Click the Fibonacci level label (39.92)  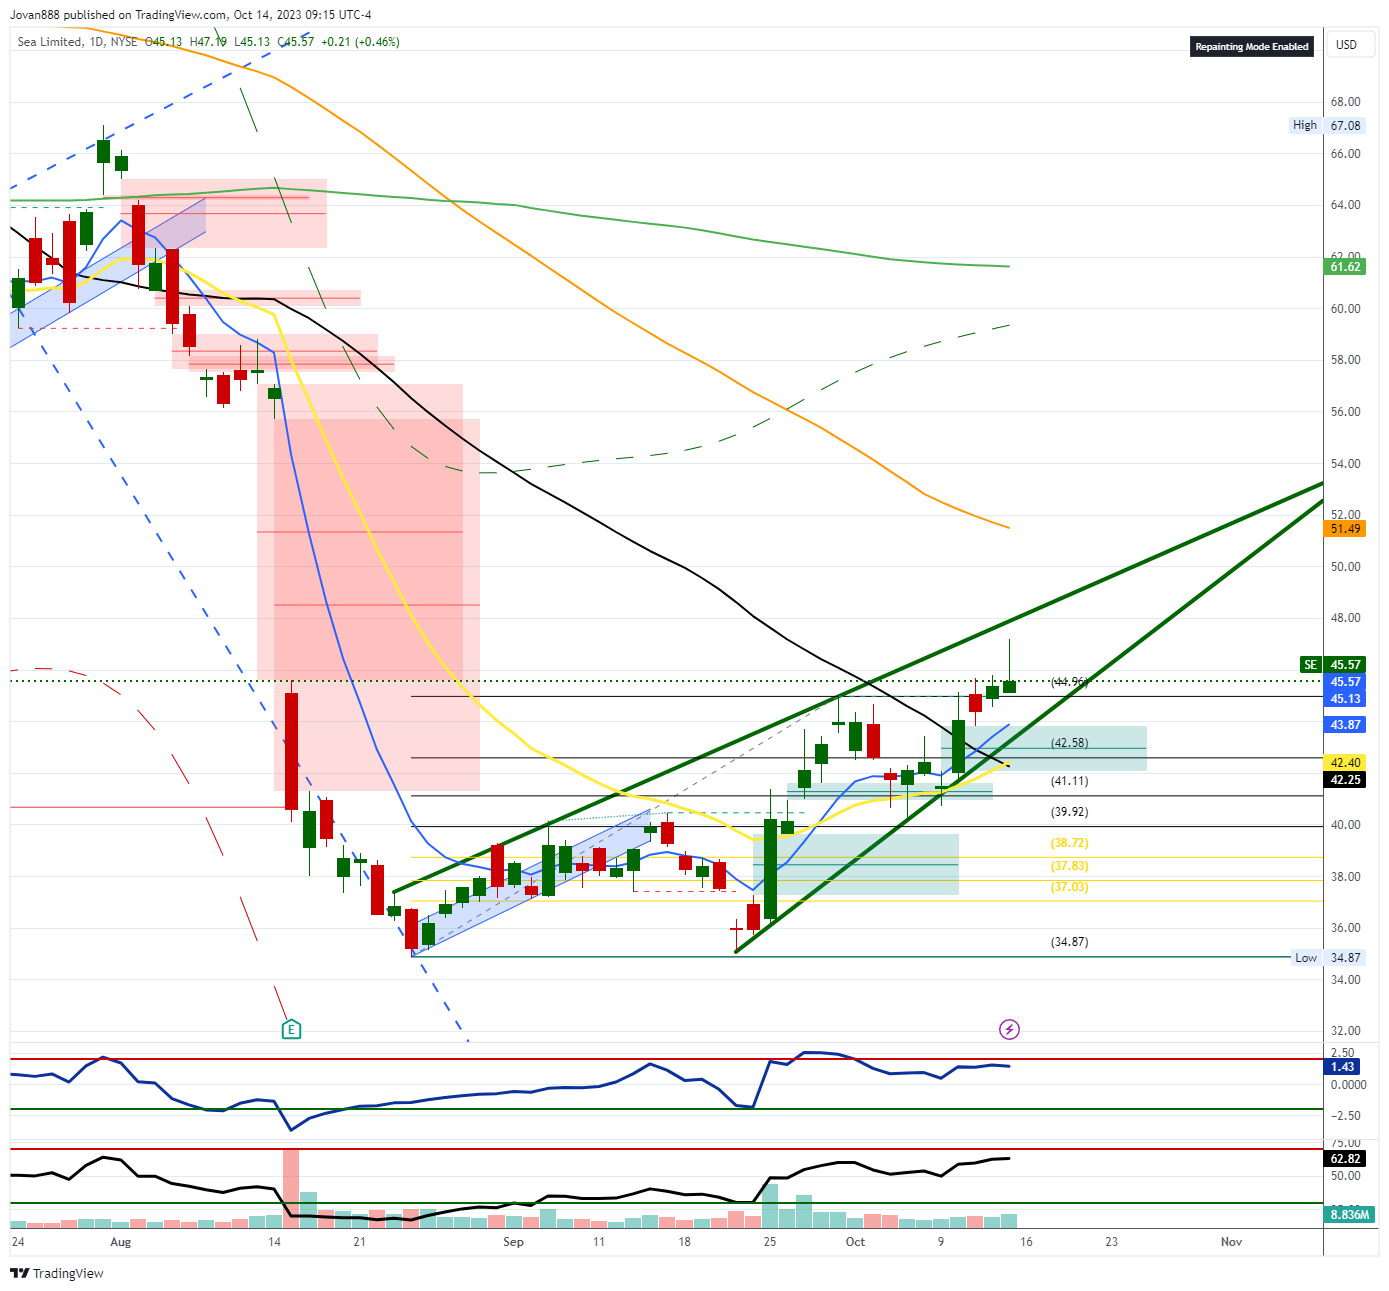pyautogui.click(x=1069, y=812)
